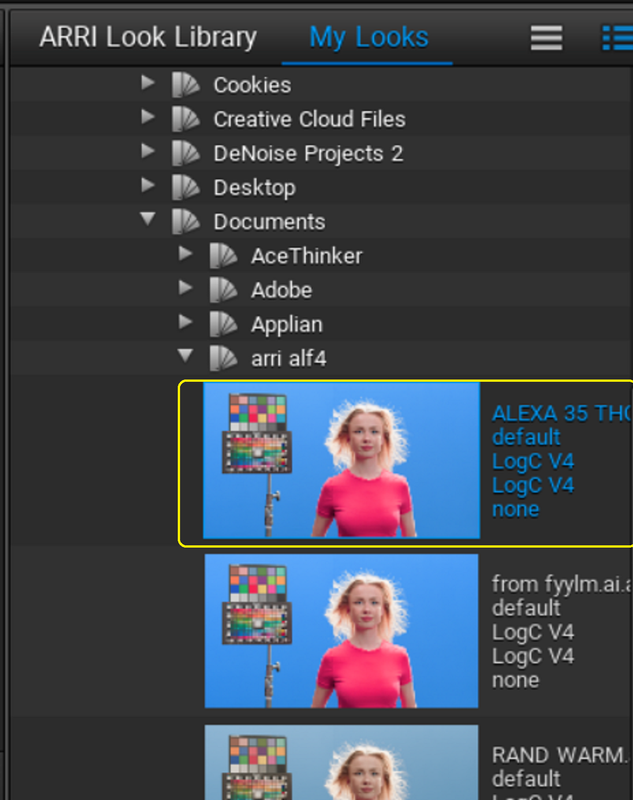Expand the Creative Cloud Files arrow
The width and height of the screenshot is (633, 800).
[148, 116]
